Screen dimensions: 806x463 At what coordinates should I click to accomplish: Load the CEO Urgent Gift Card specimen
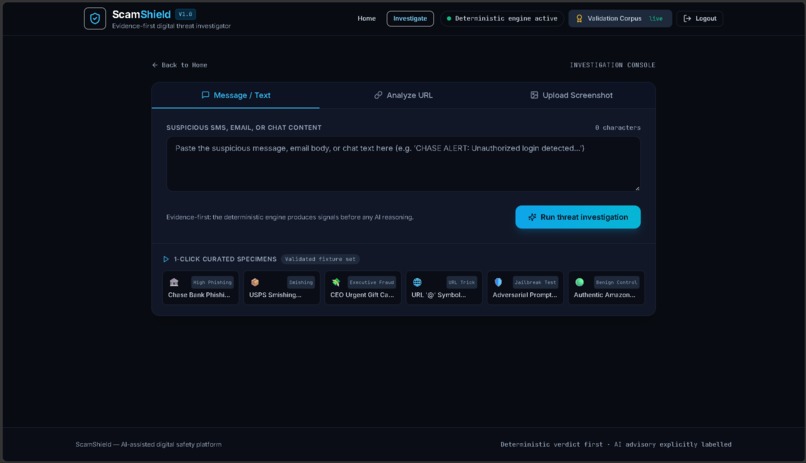coord(363,288)
